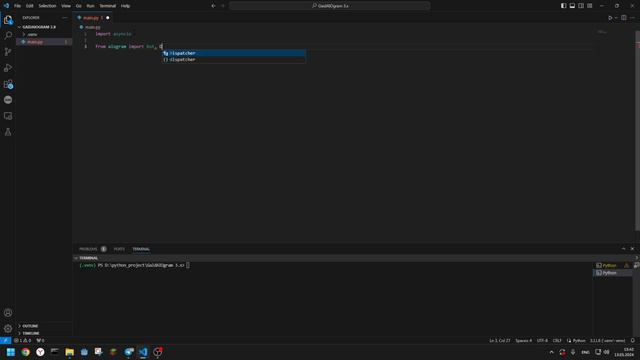Screen dimensions: 640x360
Task: Expand the .venv folder
Action: (31, 35)
